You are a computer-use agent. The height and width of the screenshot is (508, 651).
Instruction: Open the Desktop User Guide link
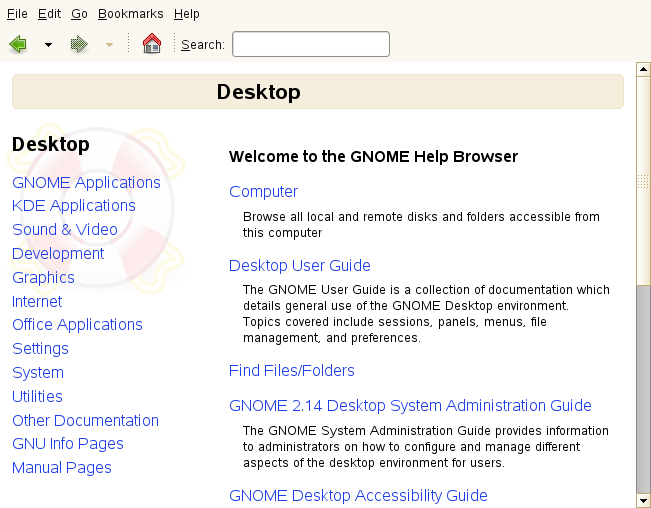click(x=299, y=265)
